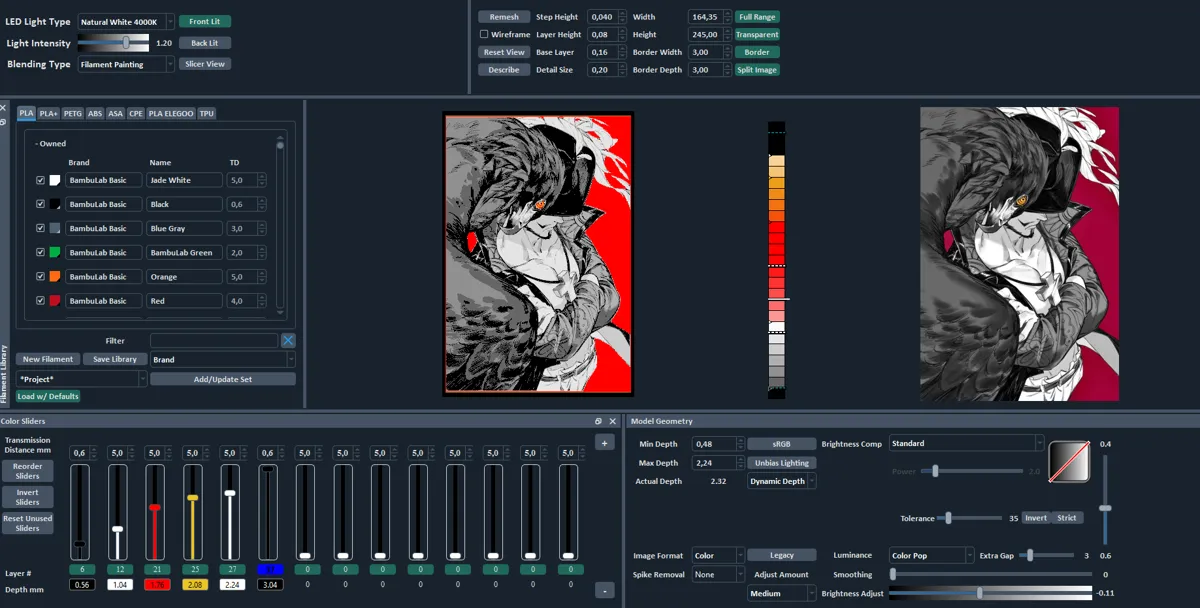Open the Image Format Color dropdown
This screenshot has width=1200, height=608.
[718, 555]
